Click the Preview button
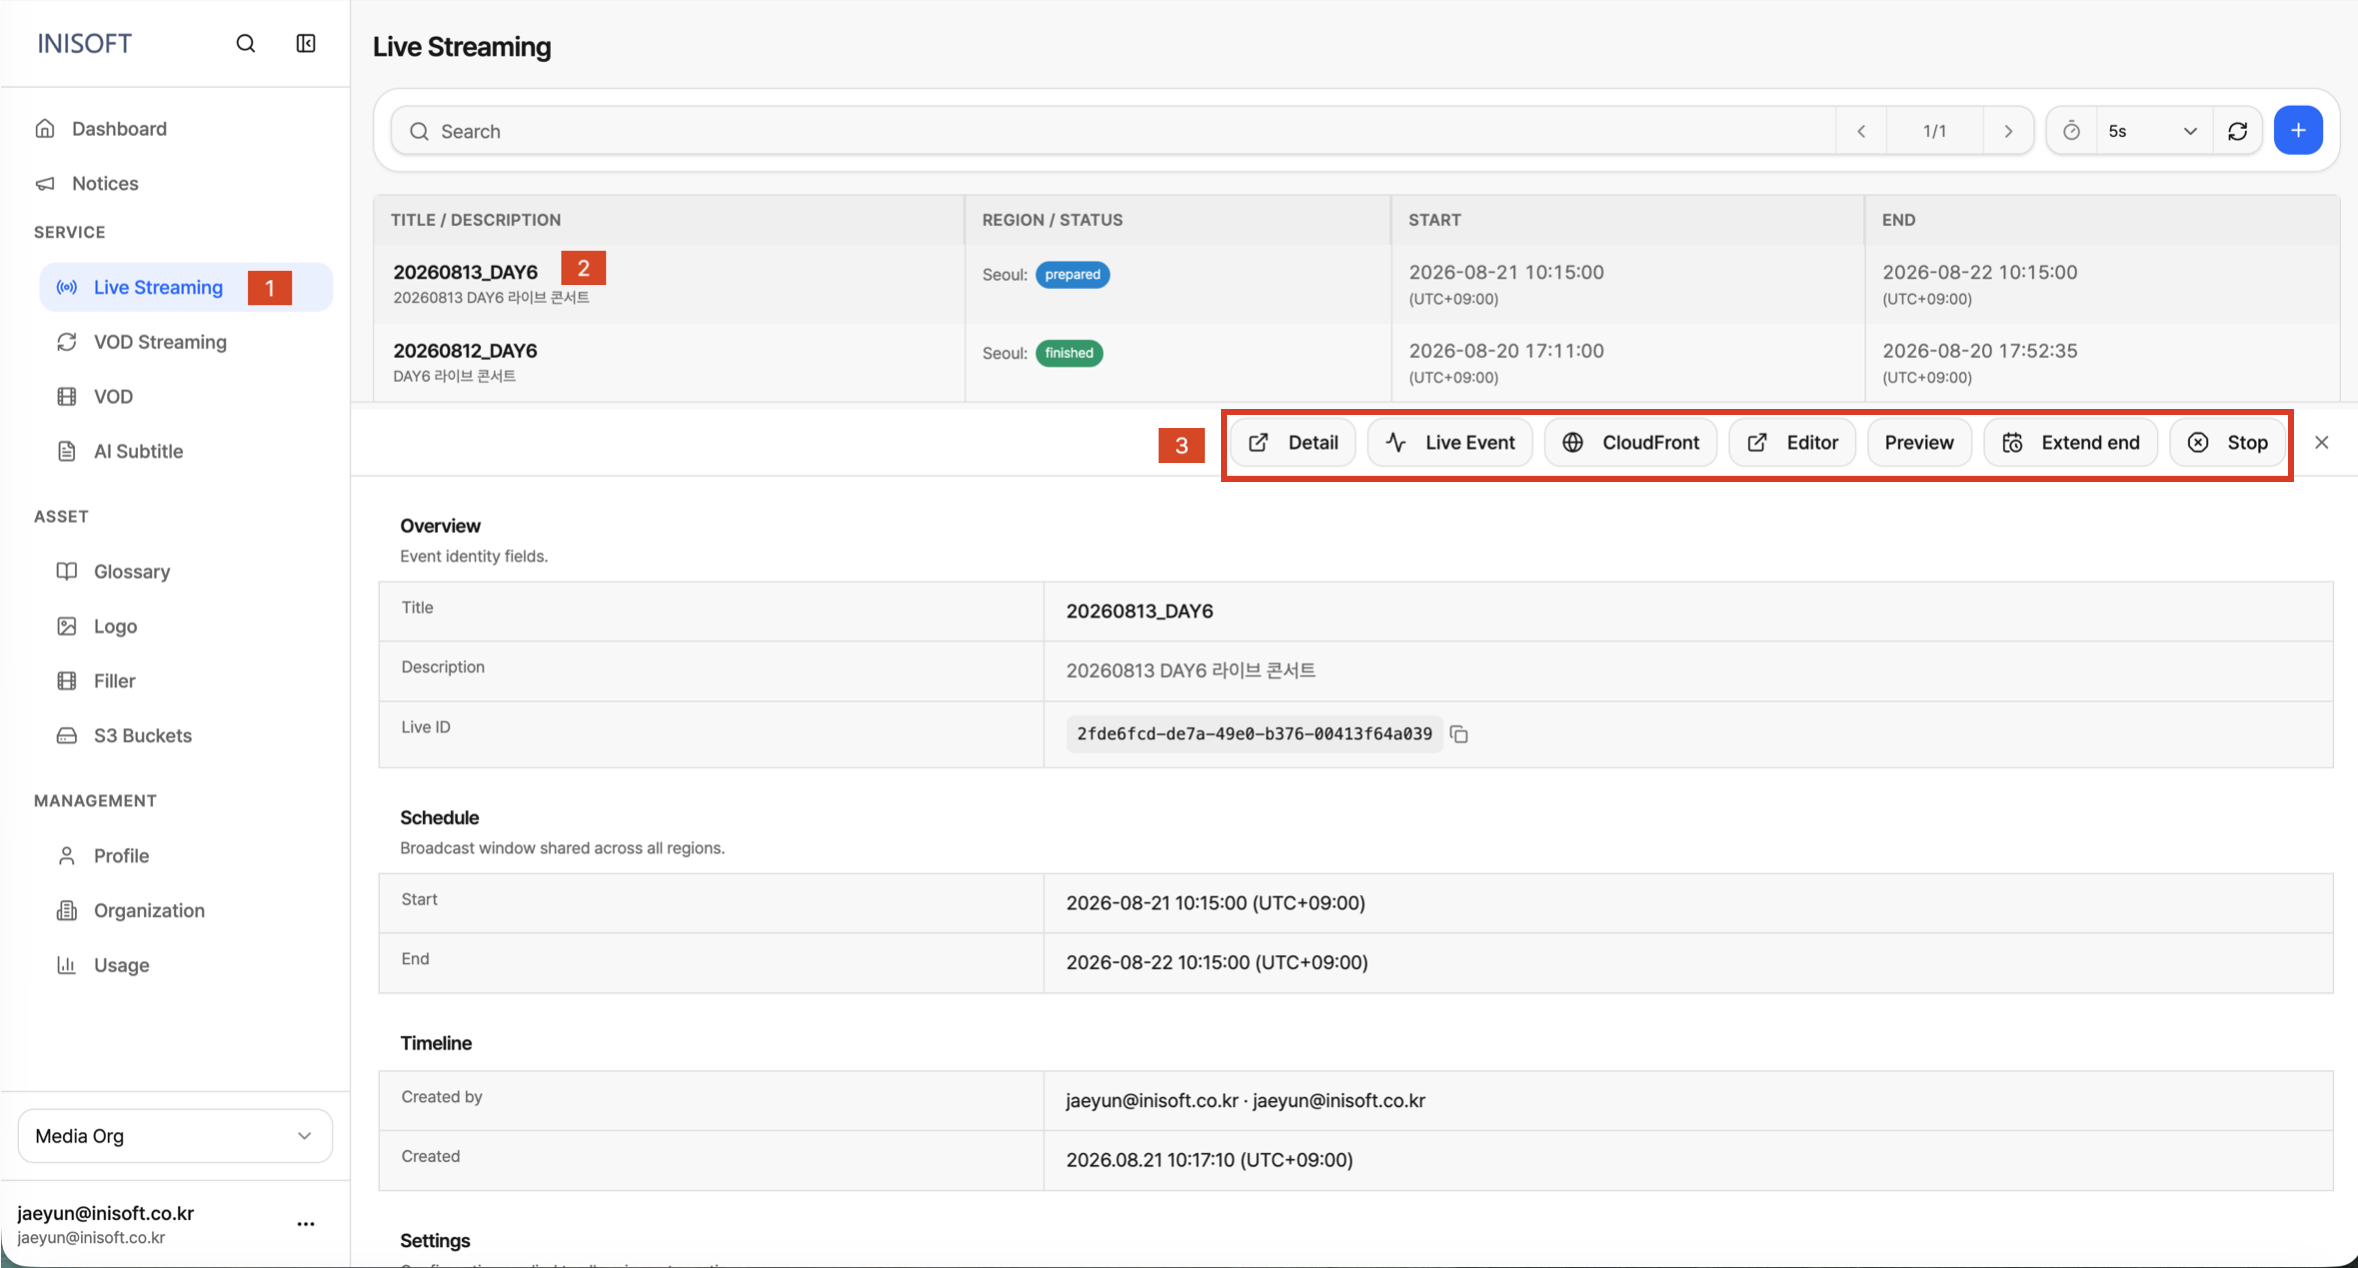The height and width of the screenshot is (1268, 2358). point(1919,442)
